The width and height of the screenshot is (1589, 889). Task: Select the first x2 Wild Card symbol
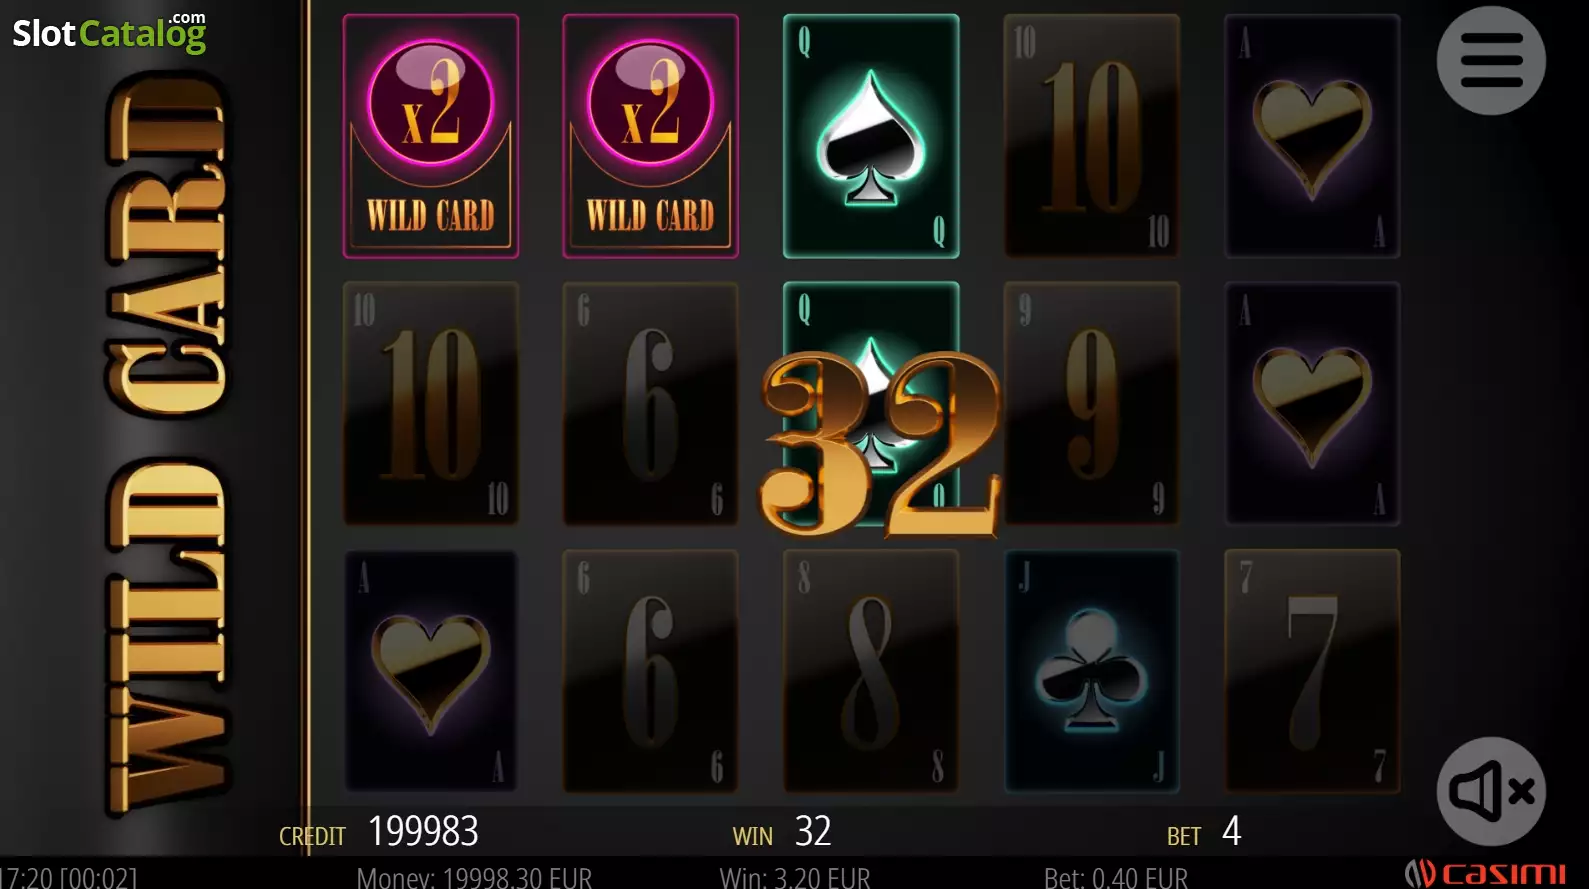[431, 136]
